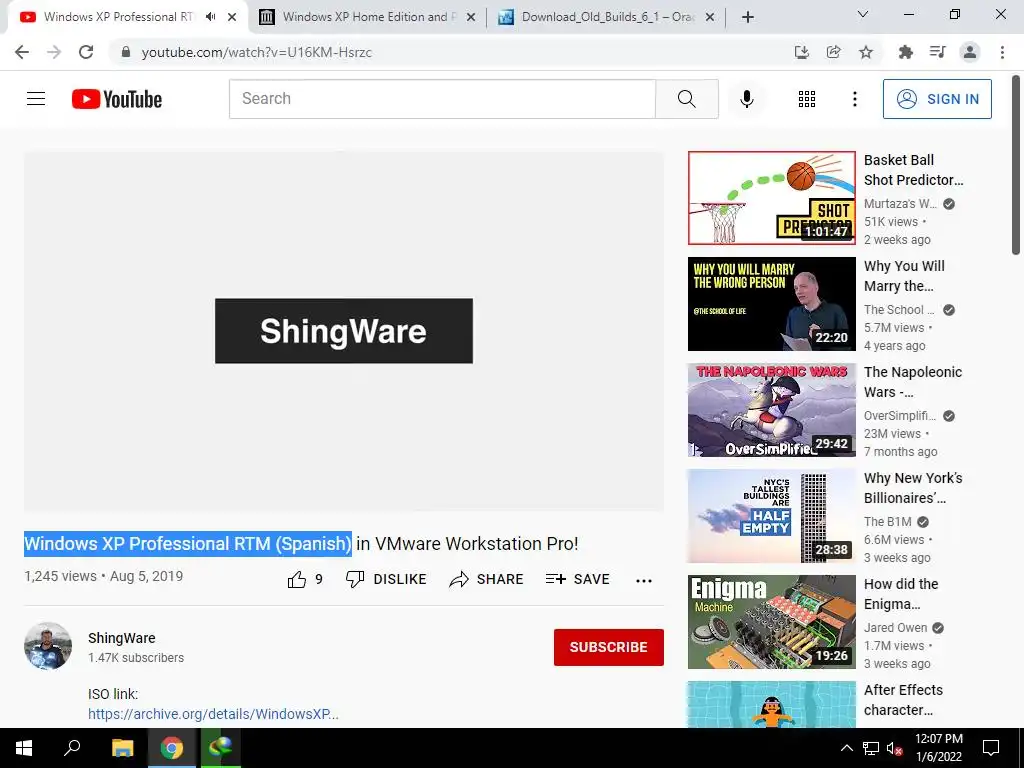The width and height of the screenshot is (1024, 768).
Task: Click the 1.47K subscribers text
Action: (x=136, y=658)
